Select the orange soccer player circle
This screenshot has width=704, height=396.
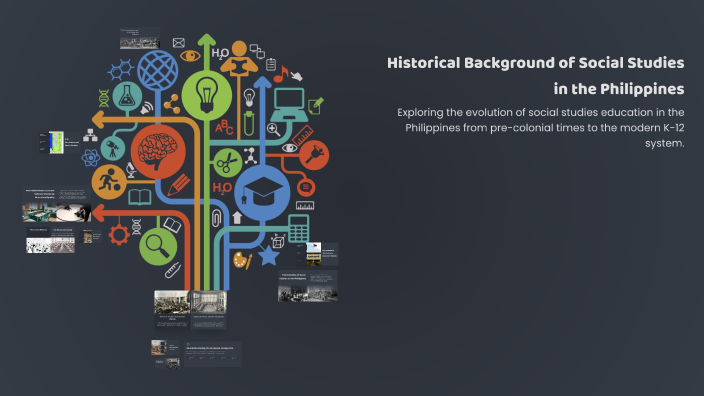(x=109, y=182)
